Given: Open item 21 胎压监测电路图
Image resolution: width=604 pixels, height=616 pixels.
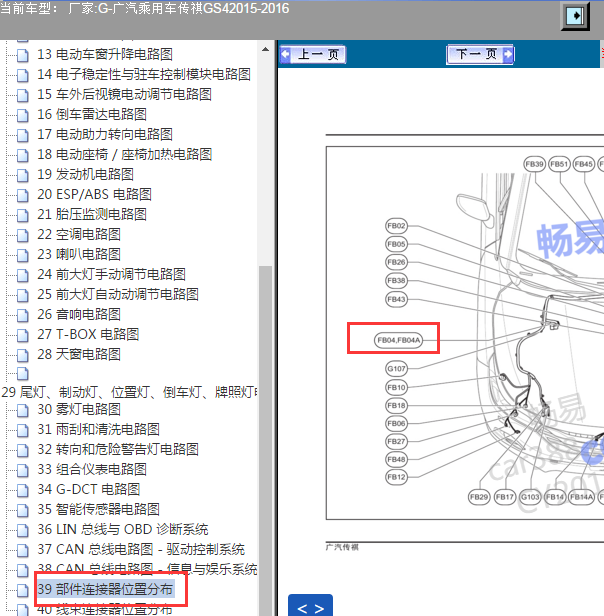Looking at the screenshot, I should (x=92, y=214).
